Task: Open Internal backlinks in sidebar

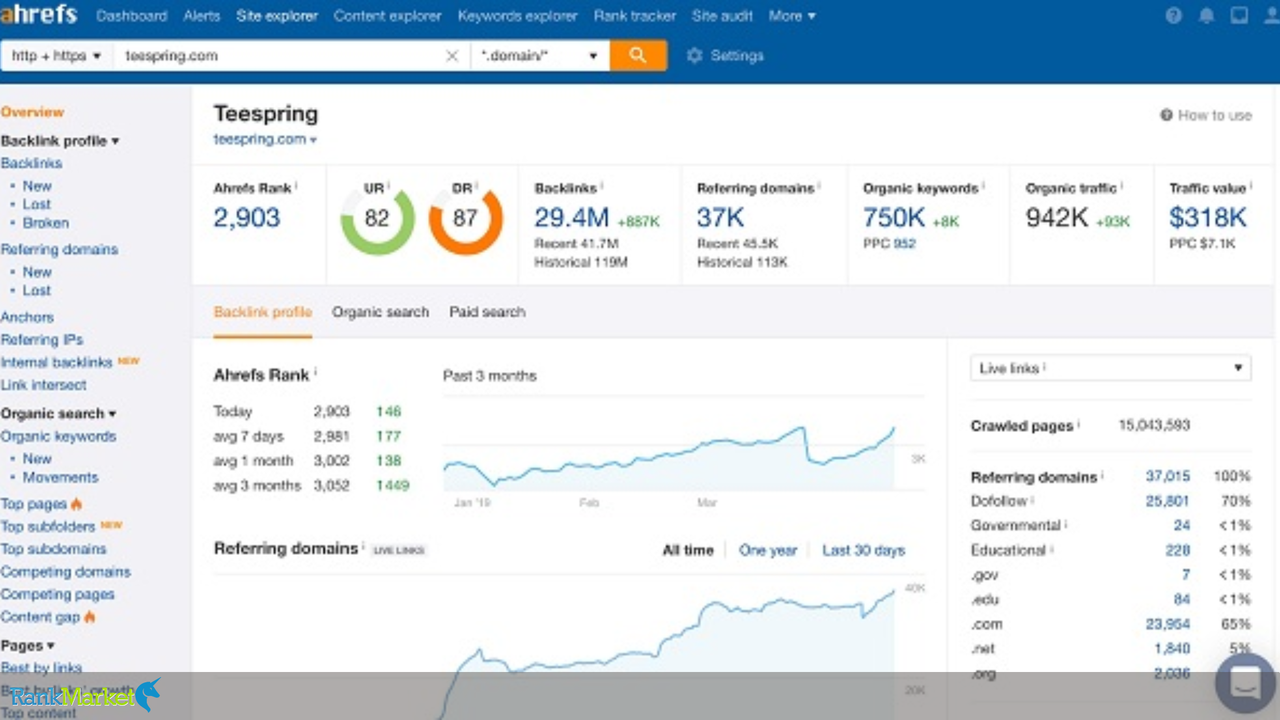Action: pyautogui.click(x=56, y=362)
